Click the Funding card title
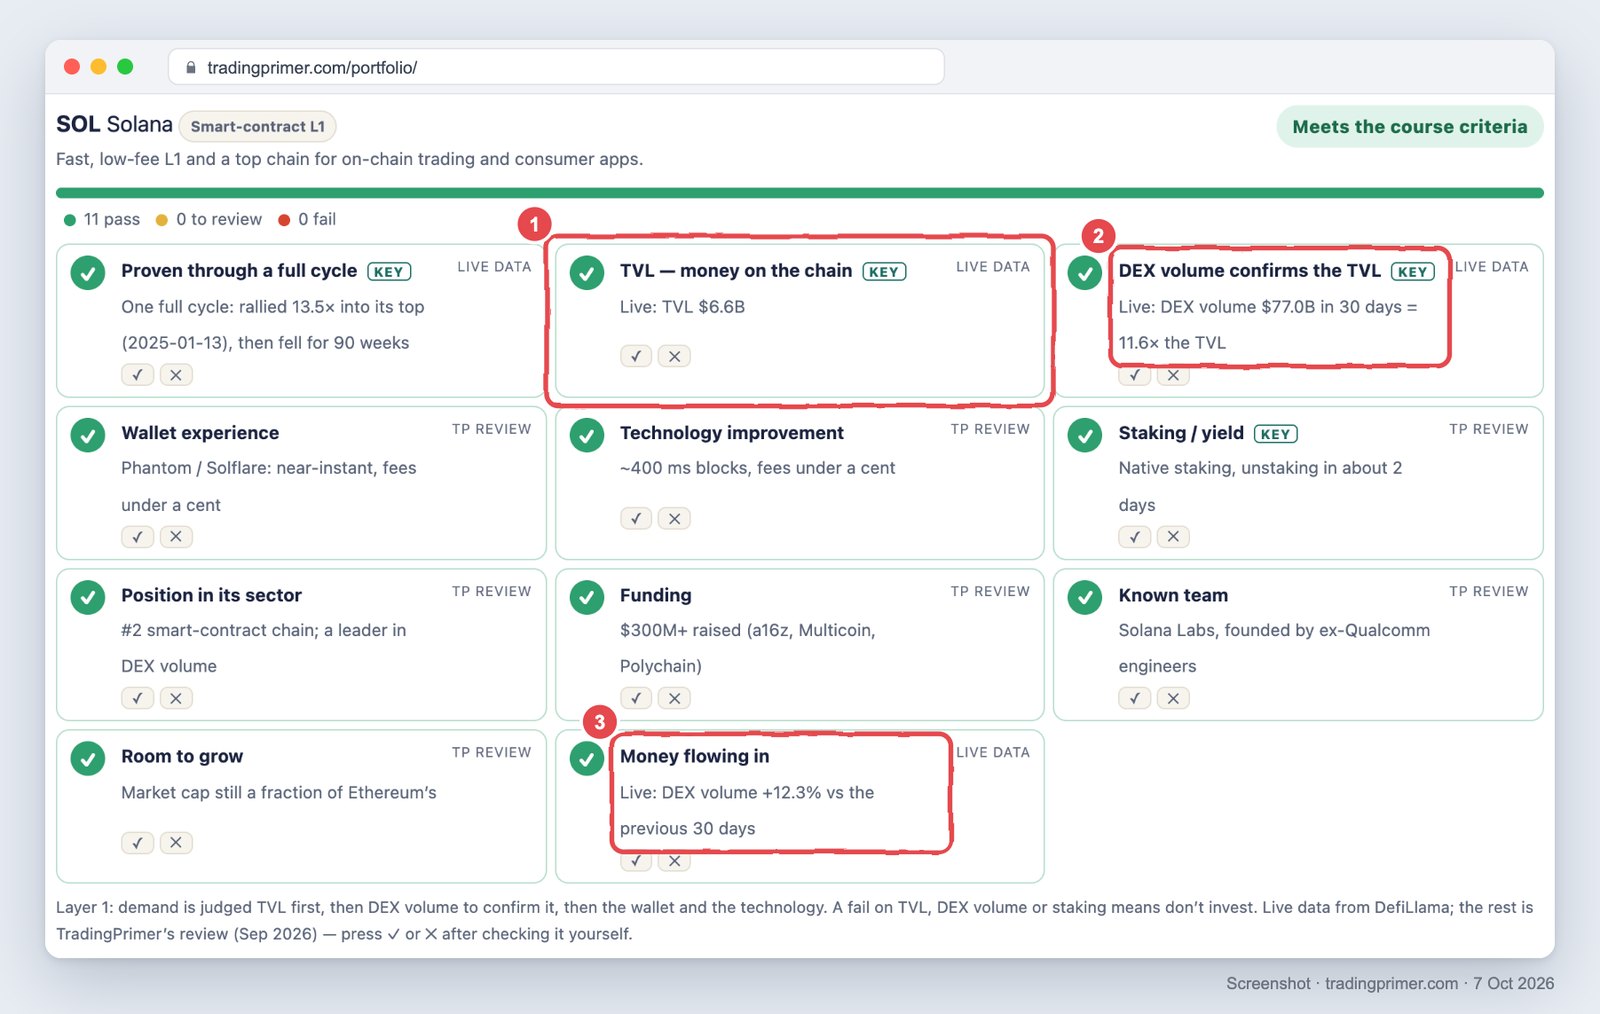Screen dimensions: 1600x1014 click(x=655, y=595)
